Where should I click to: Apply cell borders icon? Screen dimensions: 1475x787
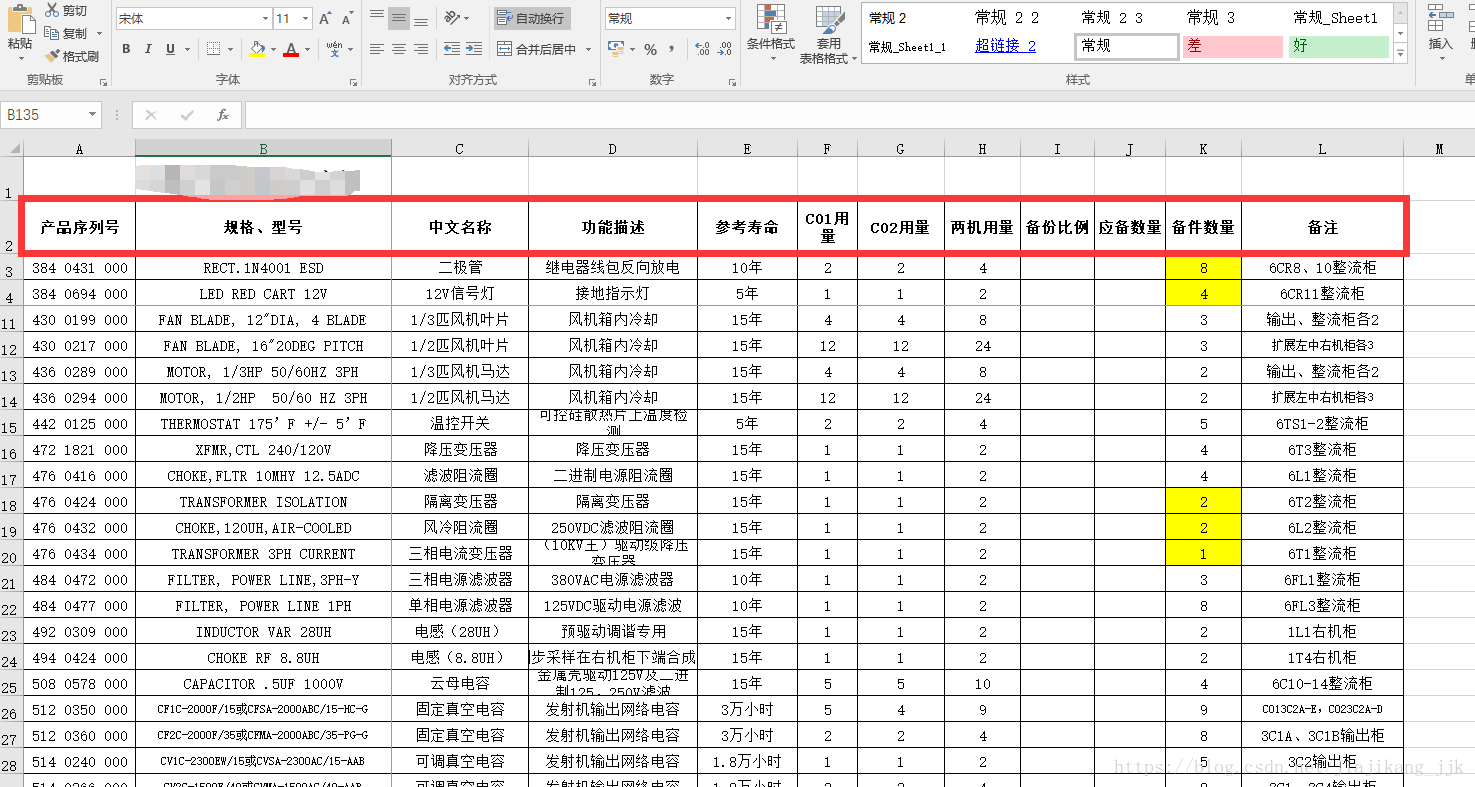click(213, 49)
